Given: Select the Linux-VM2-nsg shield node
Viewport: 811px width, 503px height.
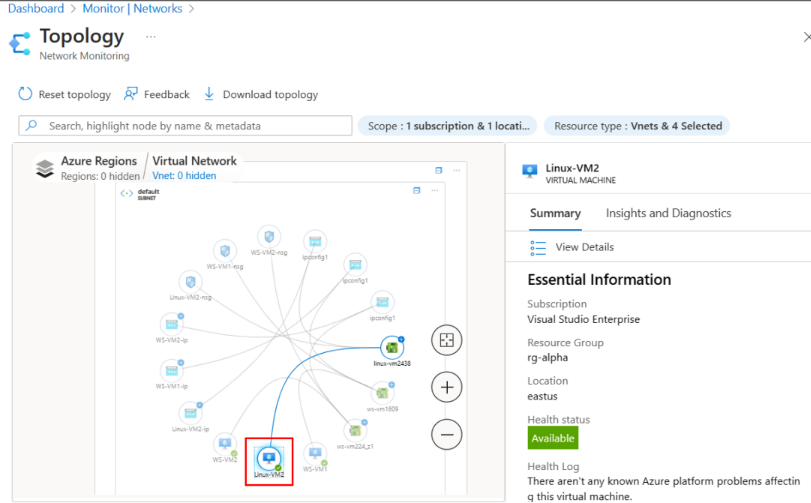Looking at the screenshot, I should (x=190, y=282).
